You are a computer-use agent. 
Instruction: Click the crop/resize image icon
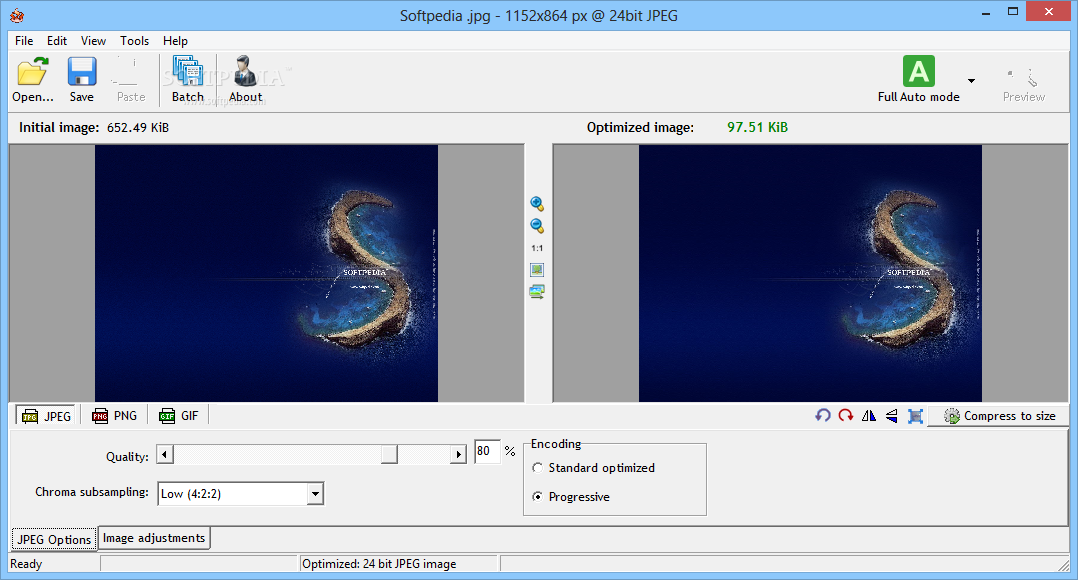pyautogui.click(x=915, y=416)
